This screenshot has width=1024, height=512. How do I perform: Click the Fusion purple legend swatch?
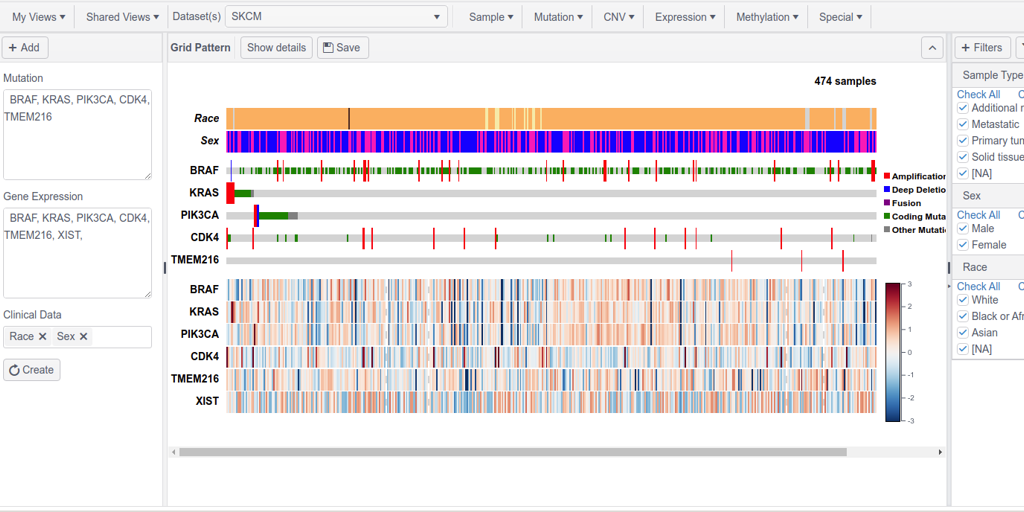[x=887, y=203]
